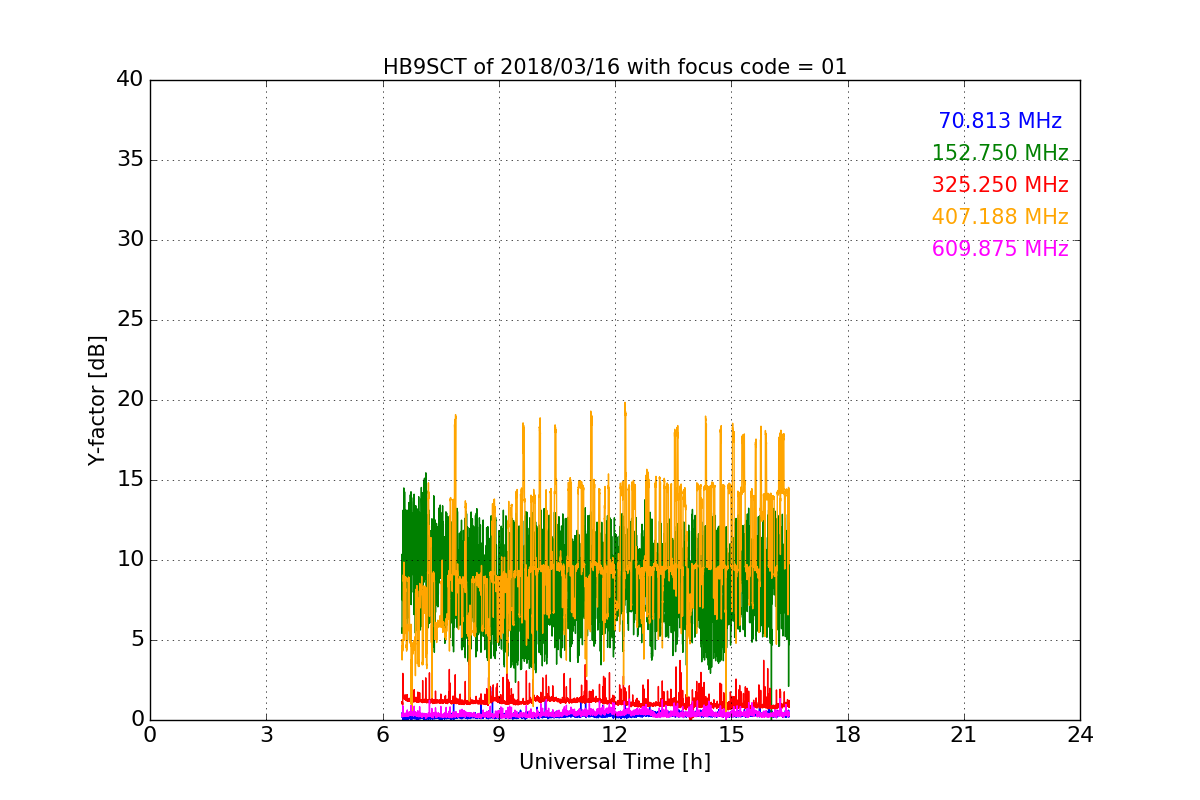Select the 407.188 MHz legend label
The image size is (1200, 800).
(1000, 217)
